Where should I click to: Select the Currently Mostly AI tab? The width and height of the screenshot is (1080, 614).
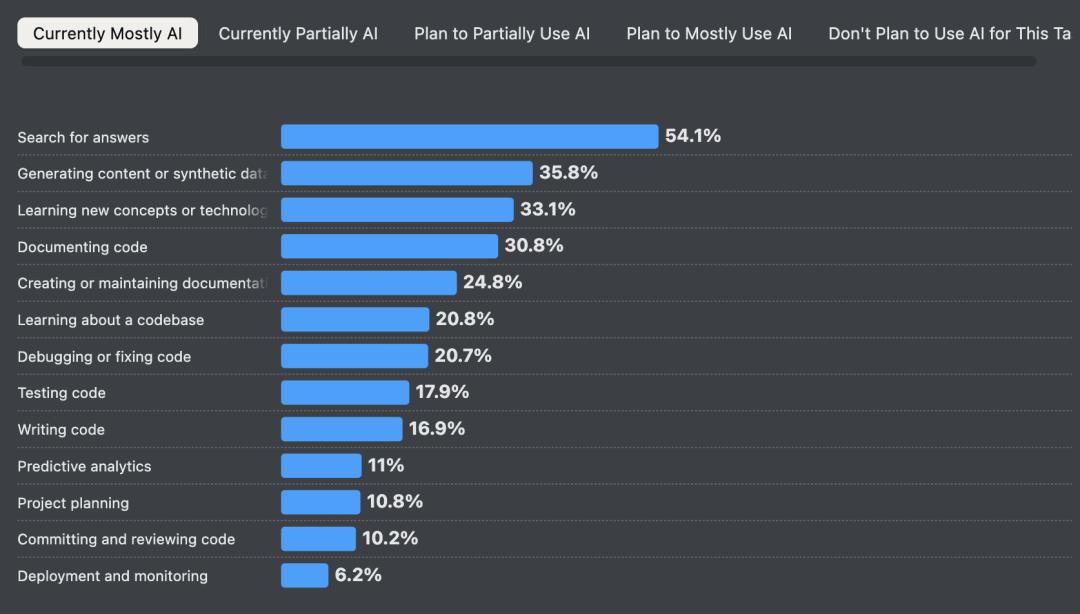pyautogui.click(x=107, y=32)
